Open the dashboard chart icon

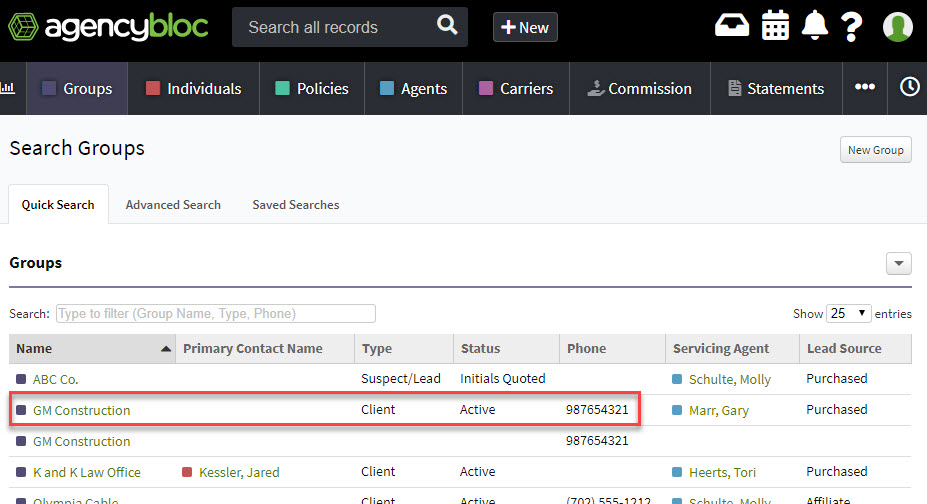coord(8,88)
